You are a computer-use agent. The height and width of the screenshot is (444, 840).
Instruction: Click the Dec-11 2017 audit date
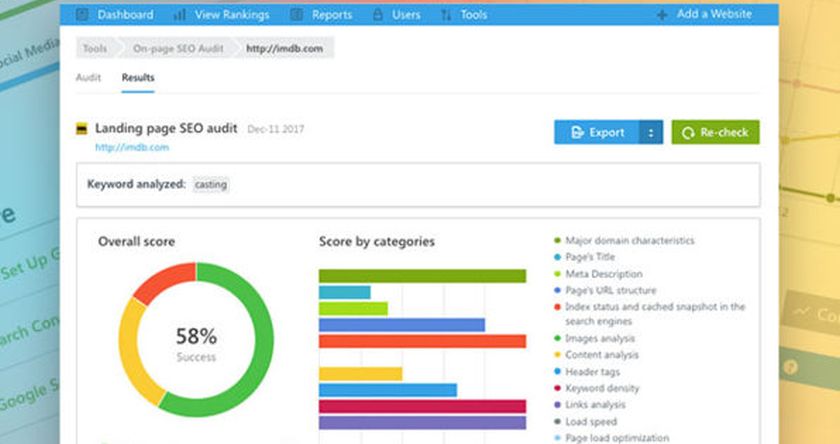coord(275,129)
